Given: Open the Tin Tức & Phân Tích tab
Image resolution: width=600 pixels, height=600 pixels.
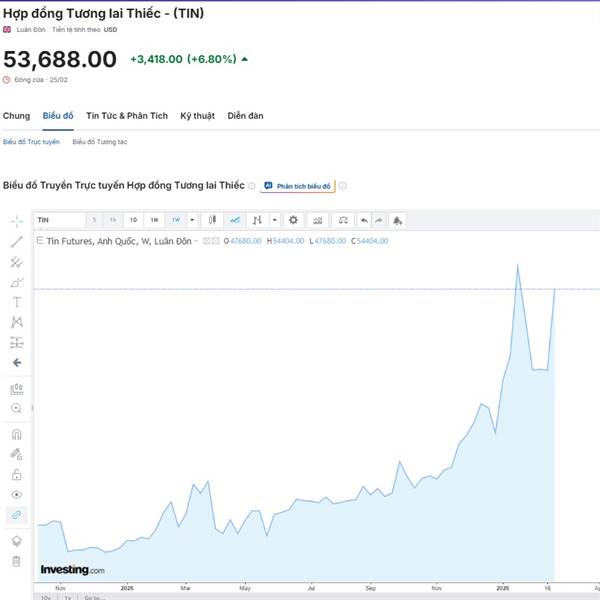Looking at the screenshot, I should coord(127,116).
